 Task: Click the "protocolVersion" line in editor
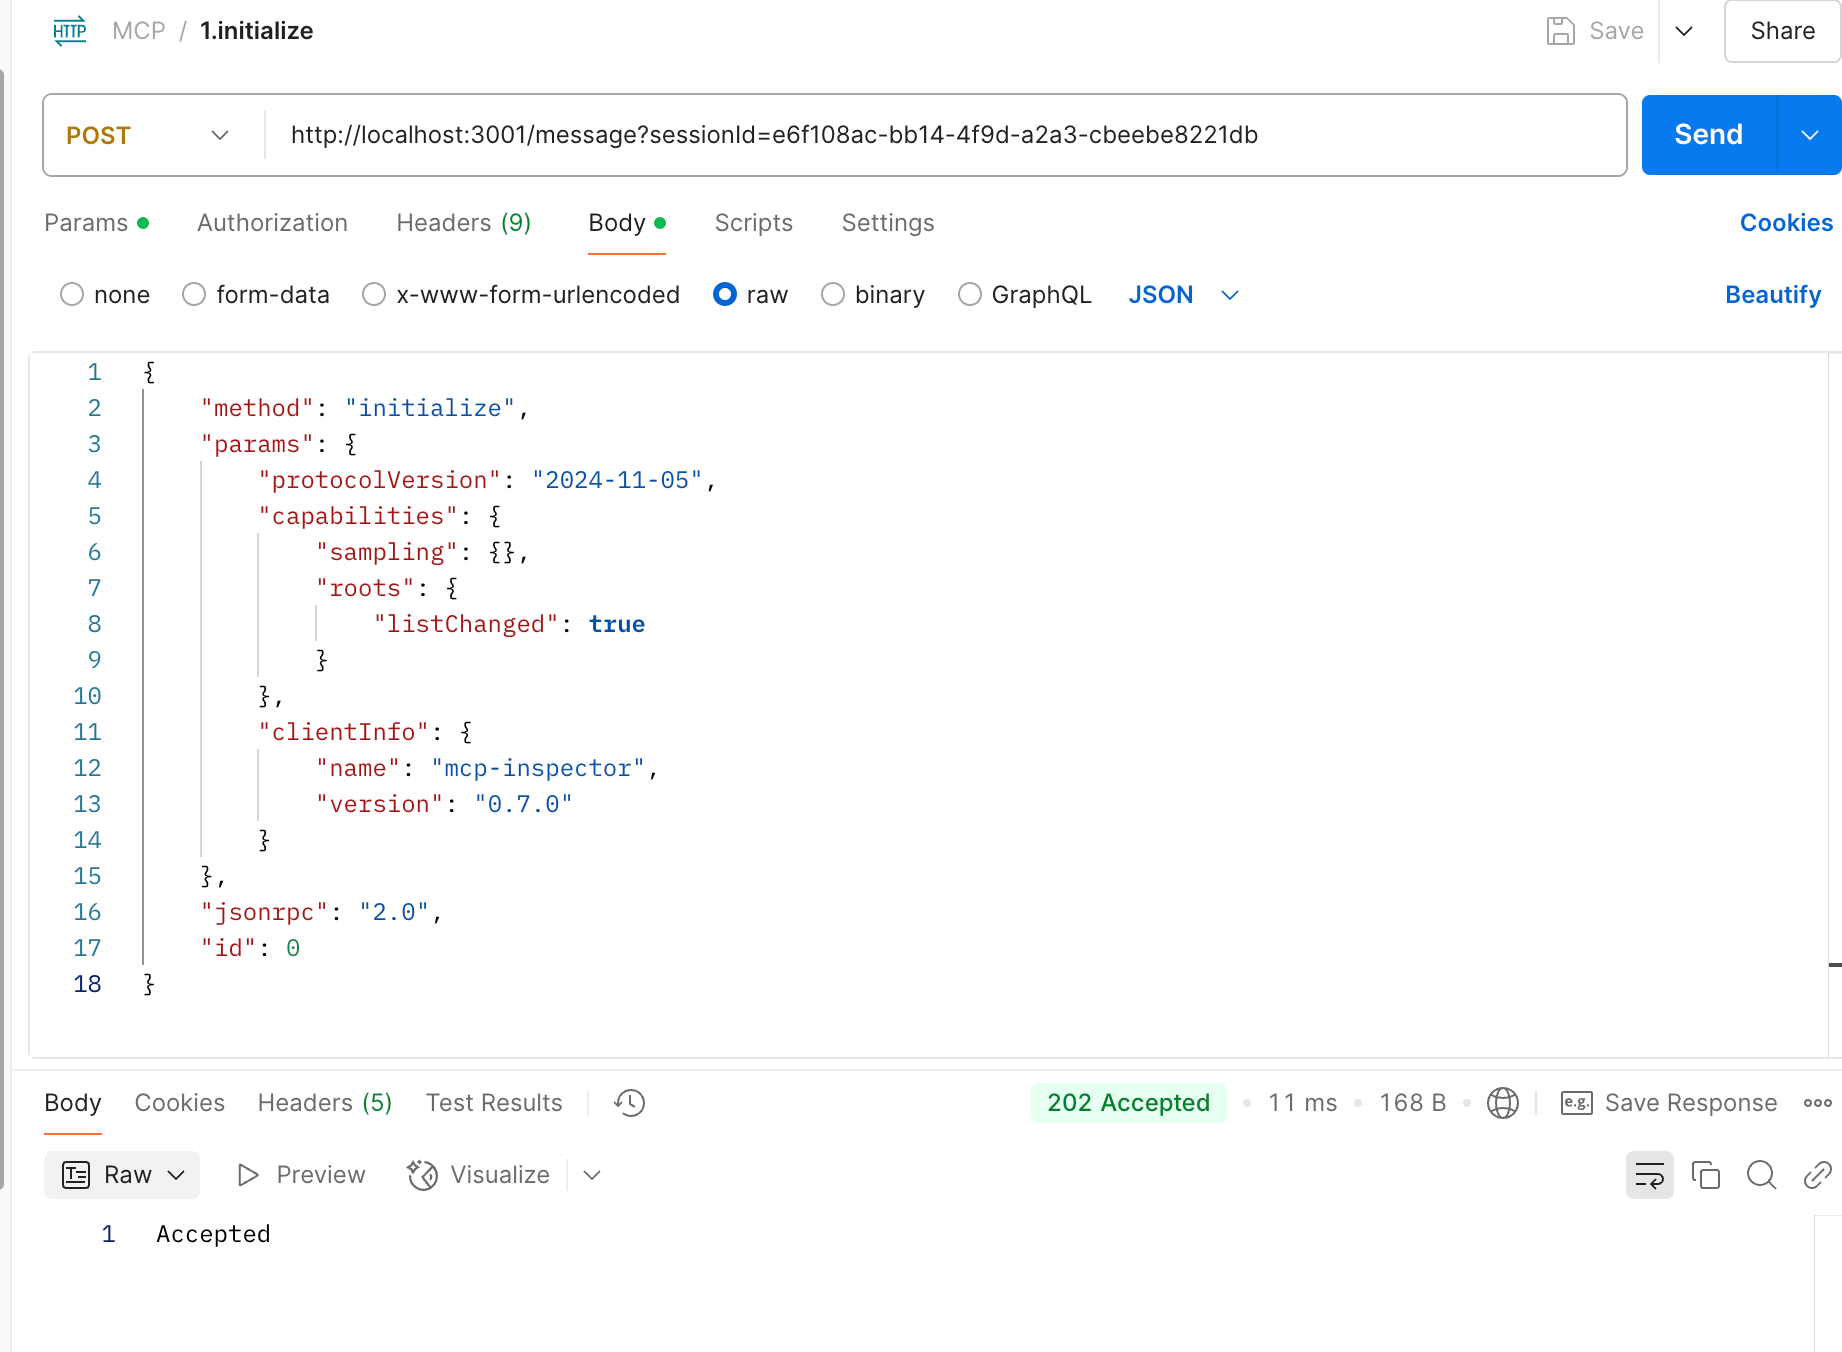click(487, 480)
